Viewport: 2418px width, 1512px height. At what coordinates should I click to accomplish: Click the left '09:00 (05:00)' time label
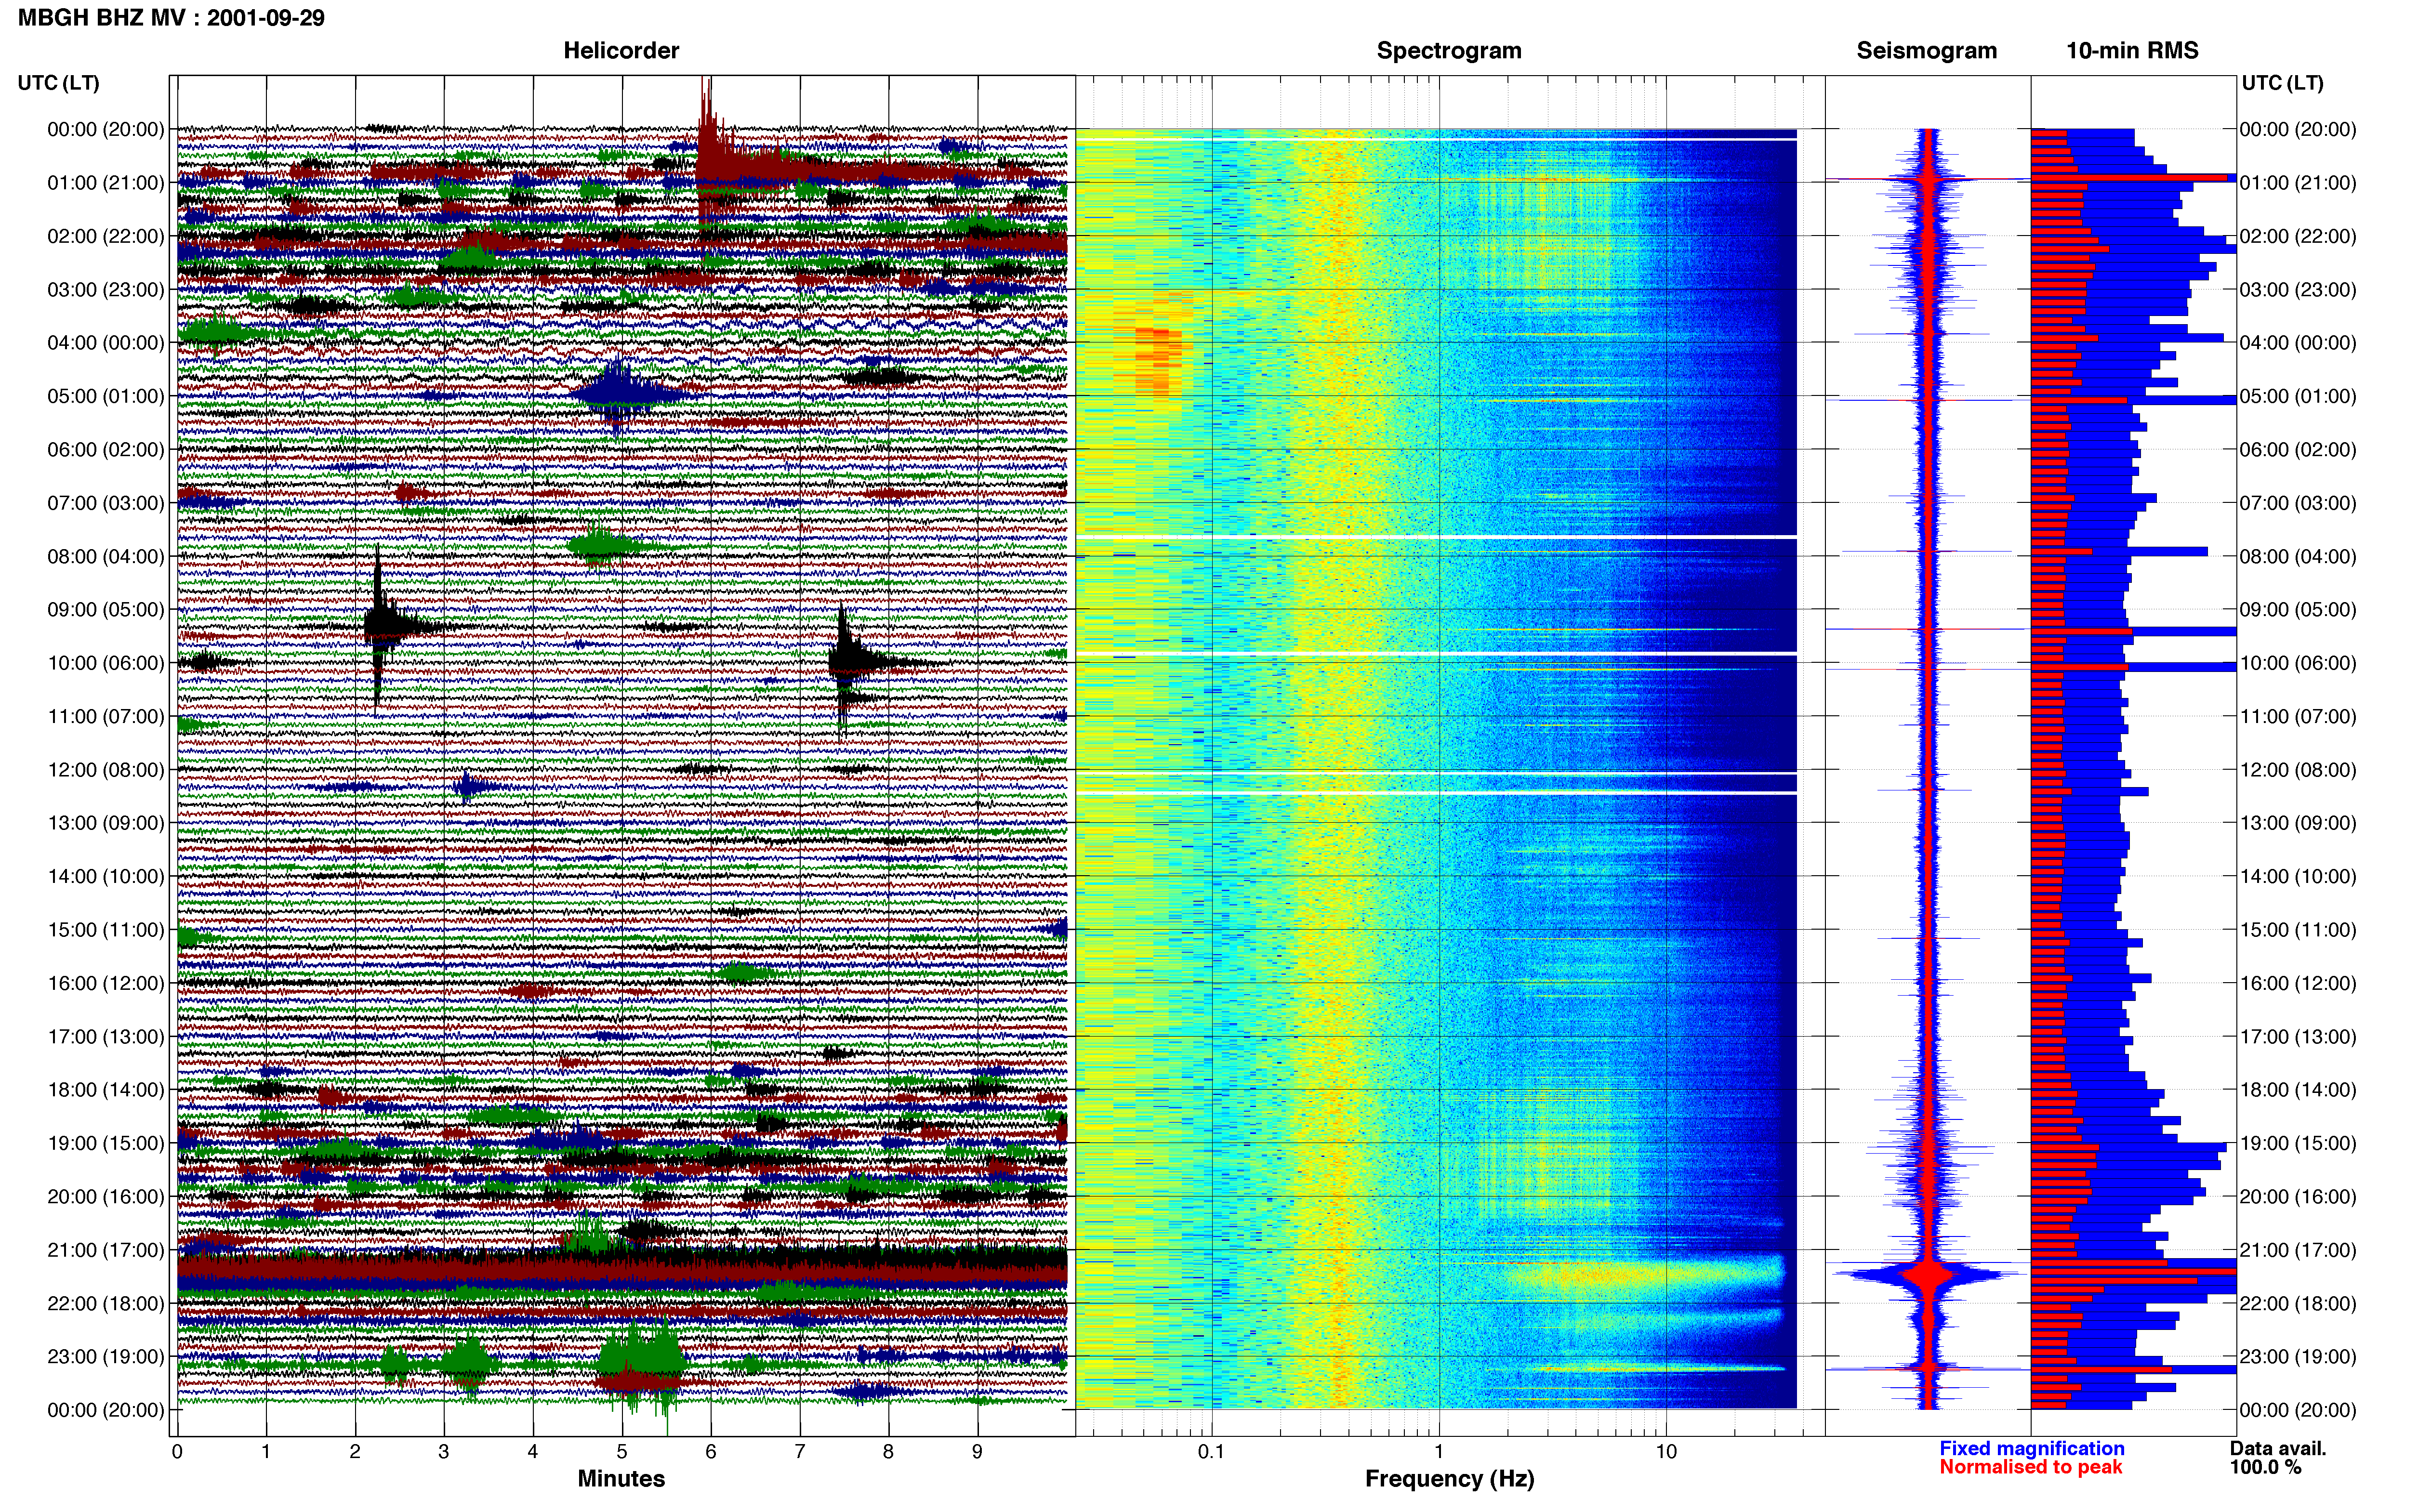(x=106, y=610)
